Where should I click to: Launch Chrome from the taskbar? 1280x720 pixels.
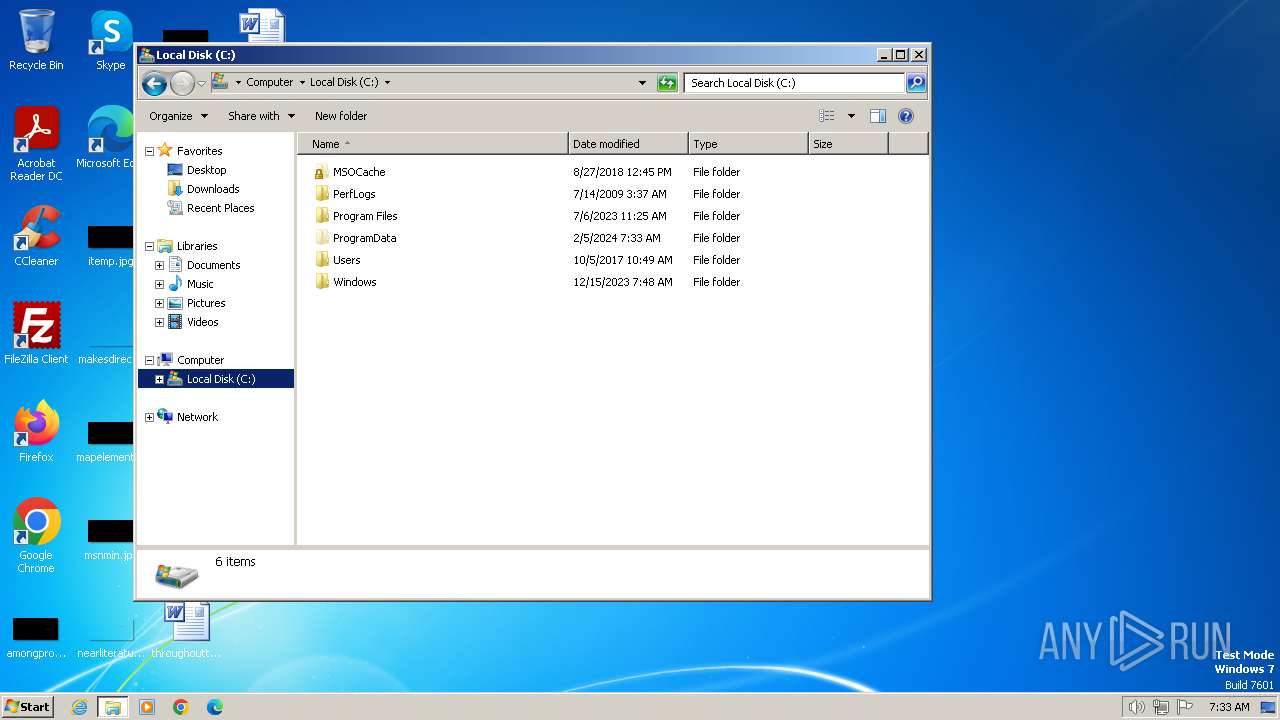coord(181,707)
